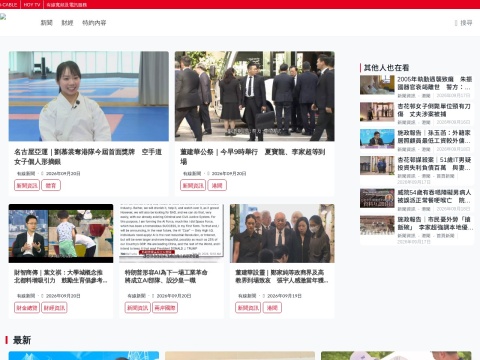Open the thumbnail of men in suits by a car

point(255,96)
